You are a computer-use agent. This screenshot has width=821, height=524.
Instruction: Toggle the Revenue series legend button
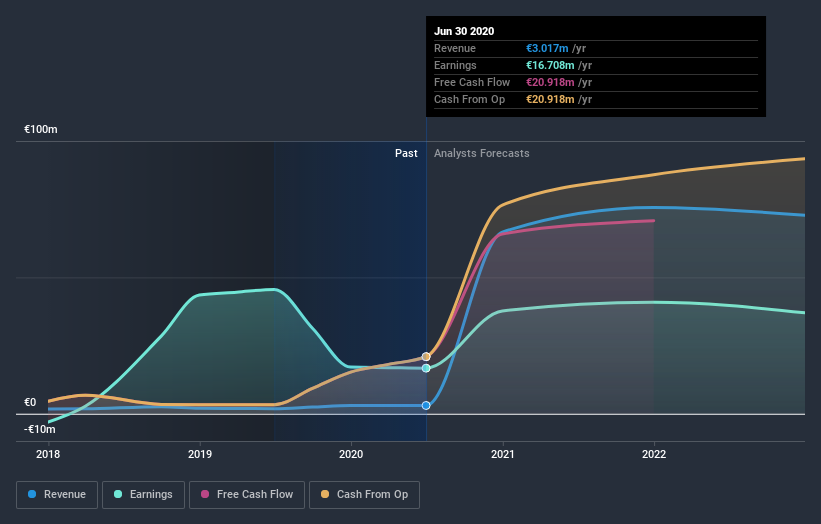pyautogui.click(x=57, y=495)
